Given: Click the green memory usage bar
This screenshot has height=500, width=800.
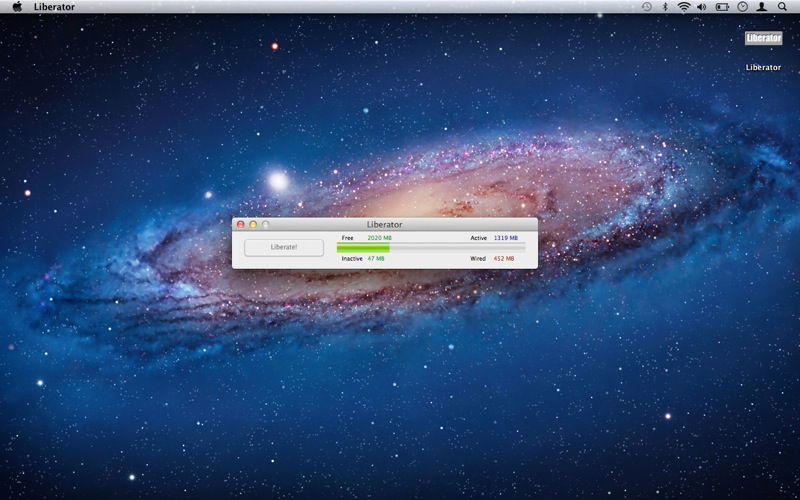Looking at the screenshot, I should pos(363,248).
